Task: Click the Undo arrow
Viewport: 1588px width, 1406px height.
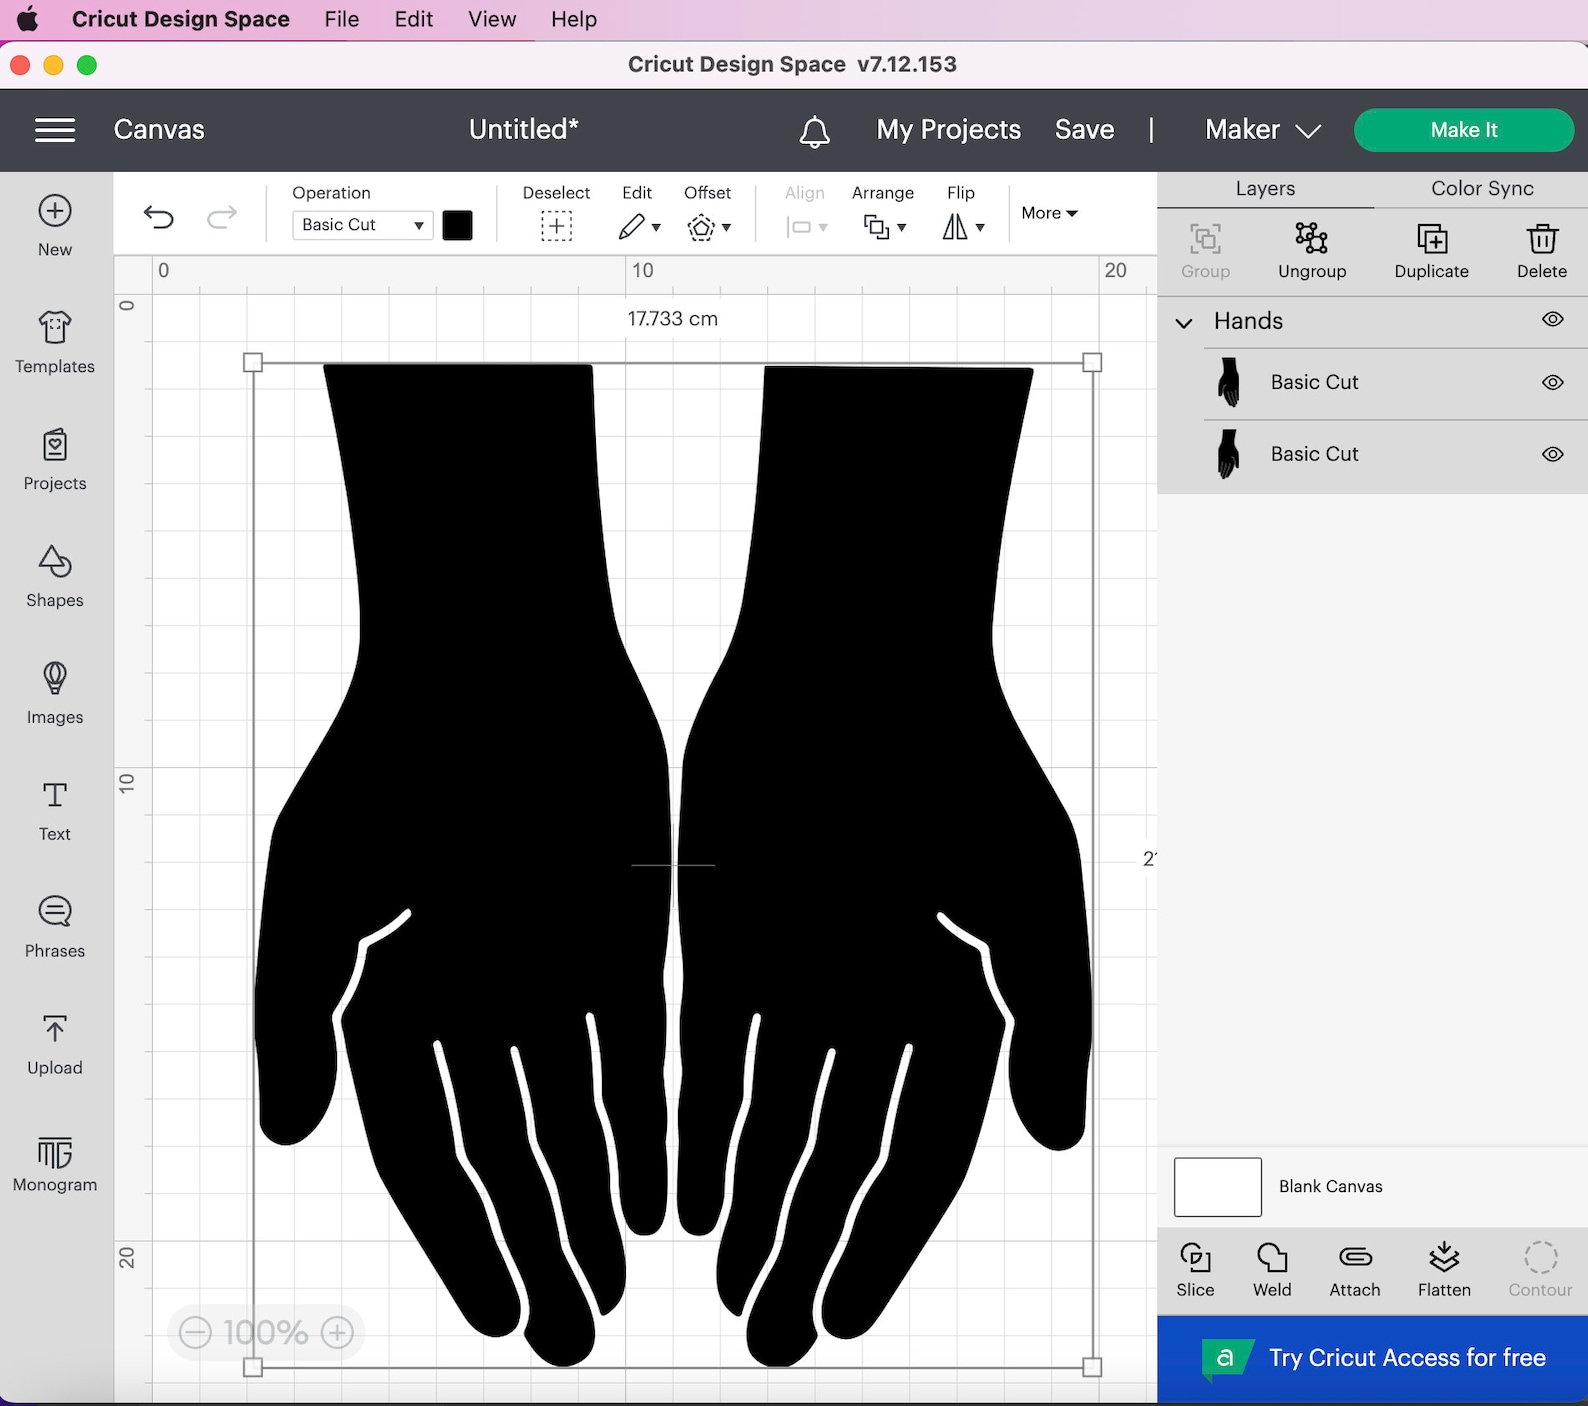Action: [x=159, y=217]
